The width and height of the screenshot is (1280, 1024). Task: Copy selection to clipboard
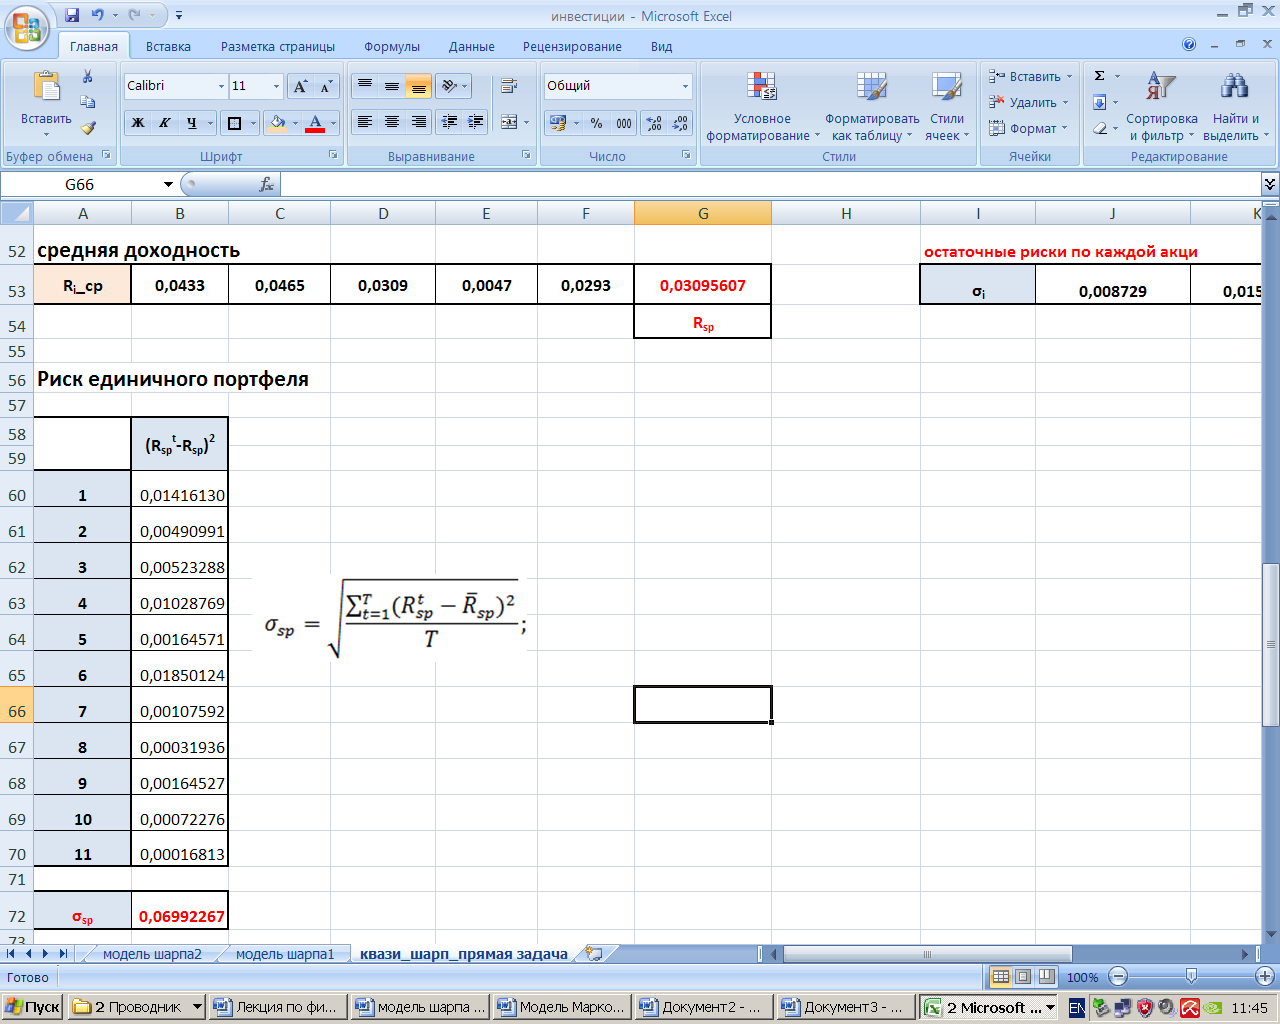click(x=88, y=102)
